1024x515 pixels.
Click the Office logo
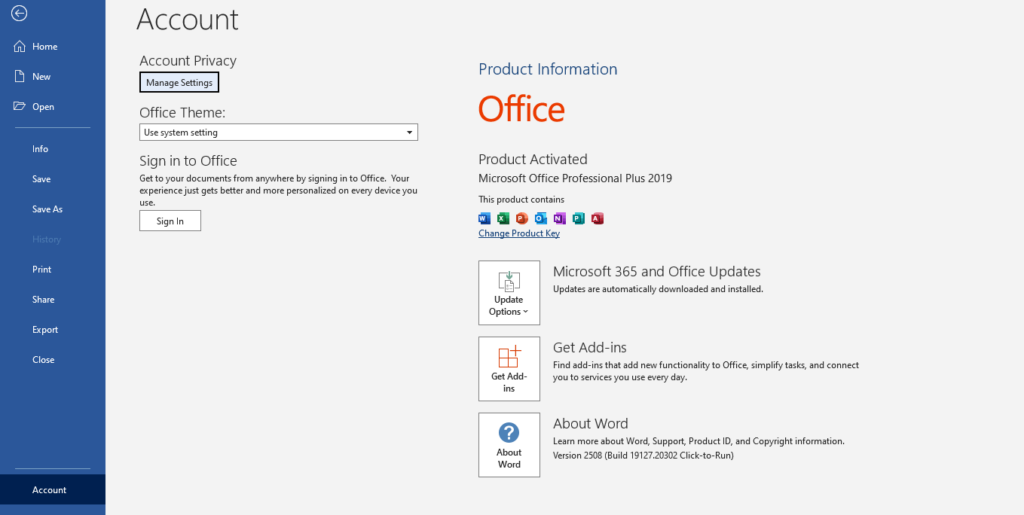pos(522,109)
